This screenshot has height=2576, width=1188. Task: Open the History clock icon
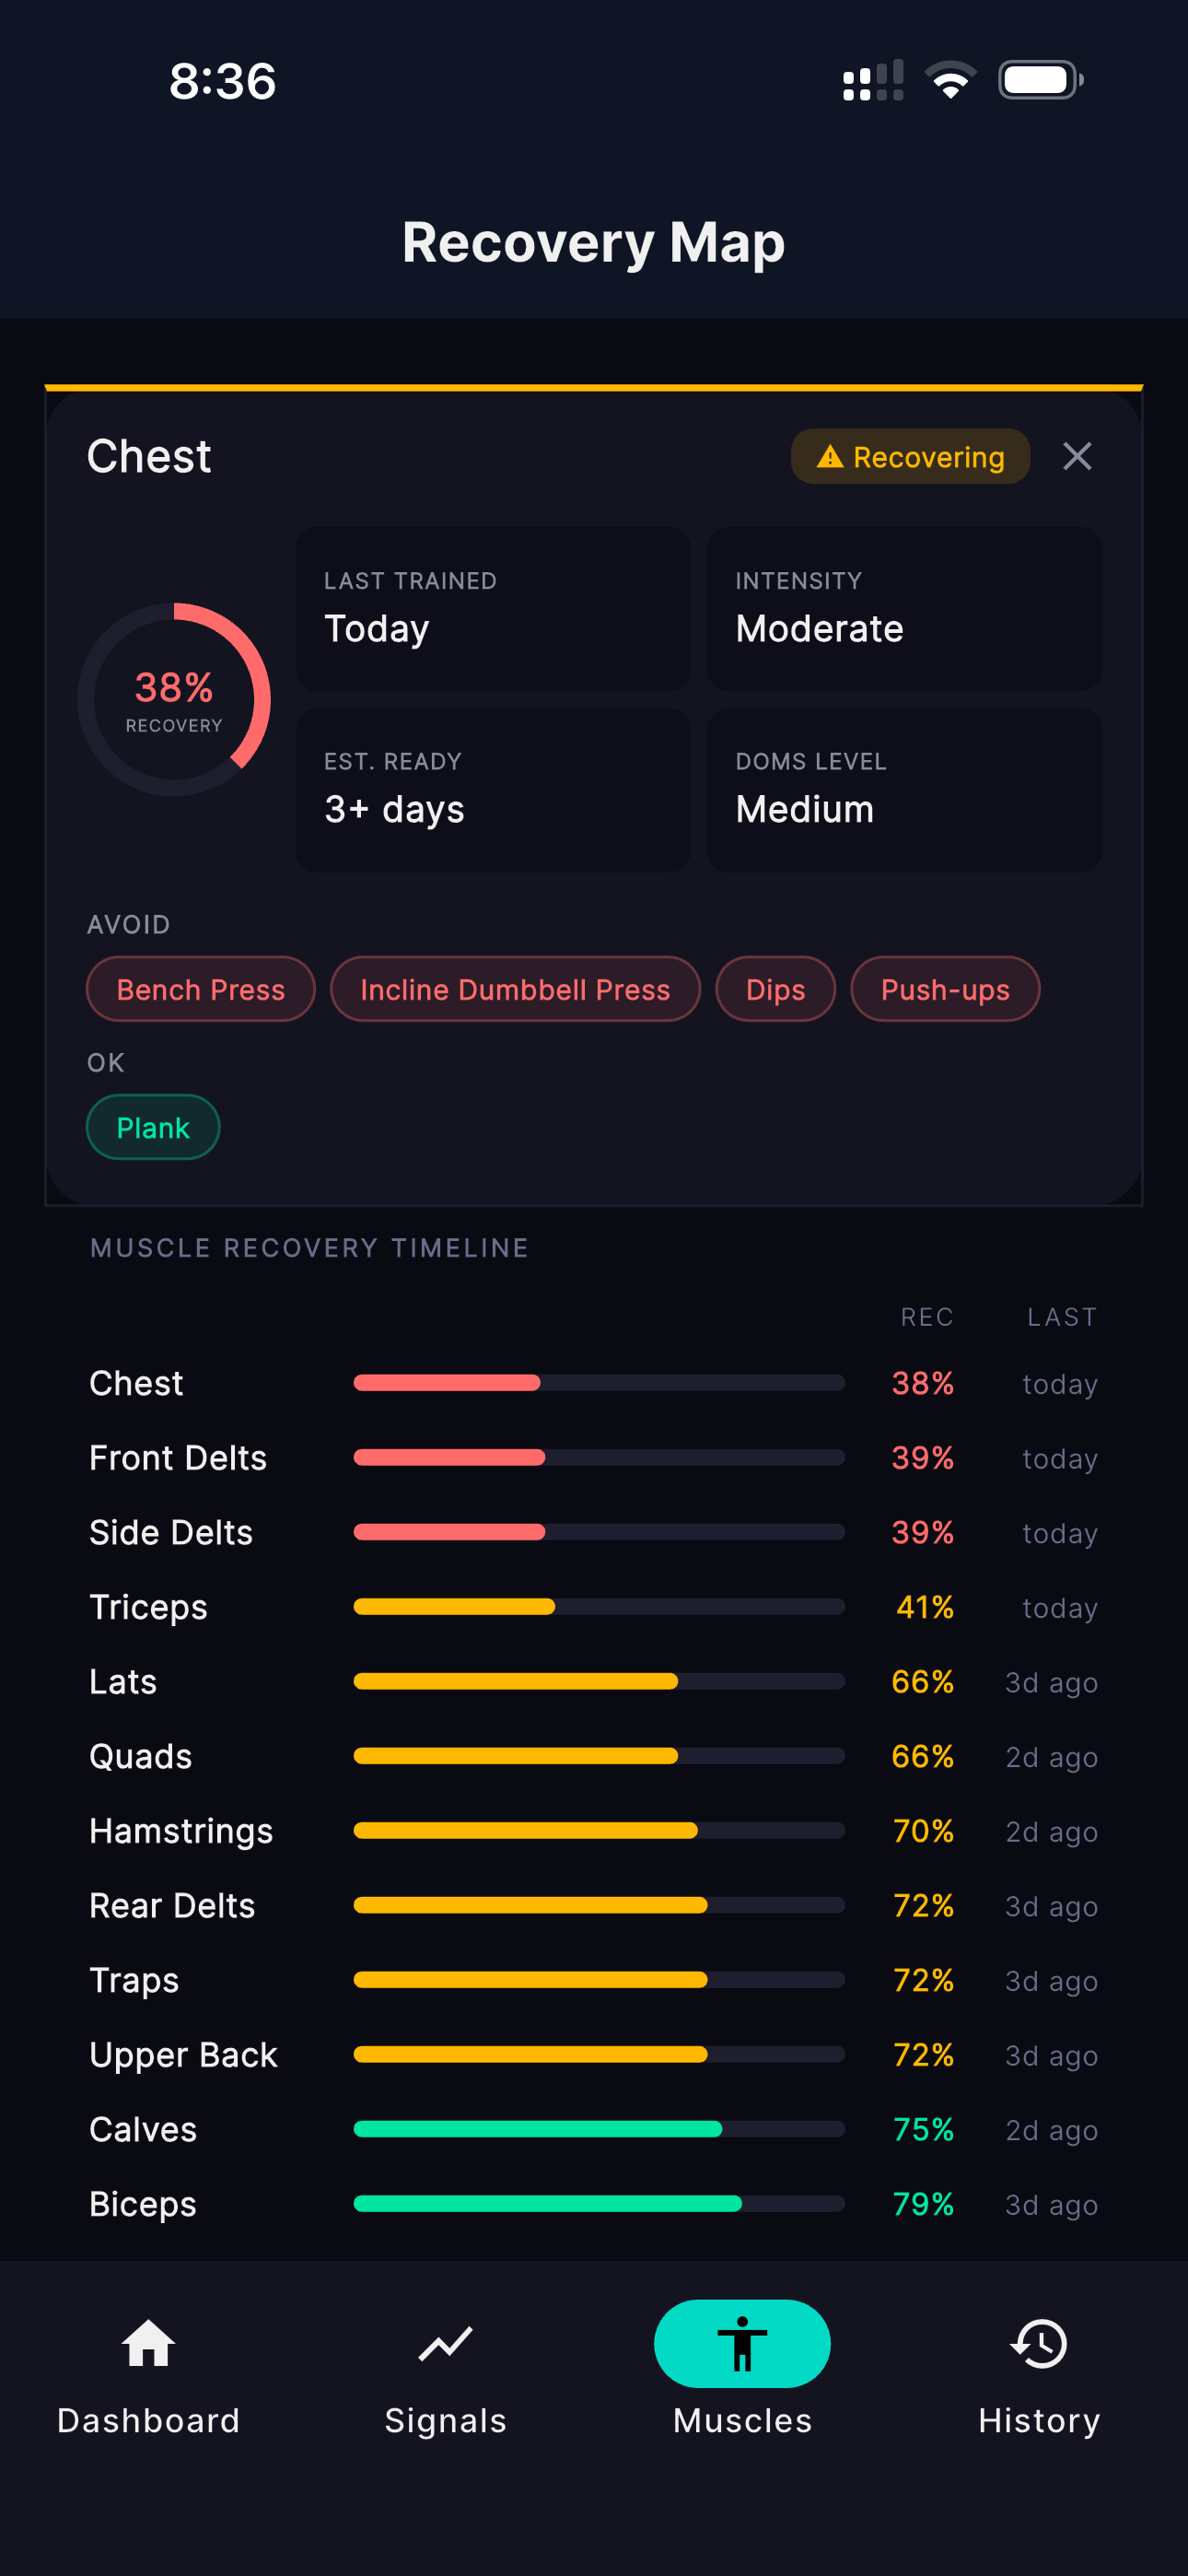point(1039,2344)
